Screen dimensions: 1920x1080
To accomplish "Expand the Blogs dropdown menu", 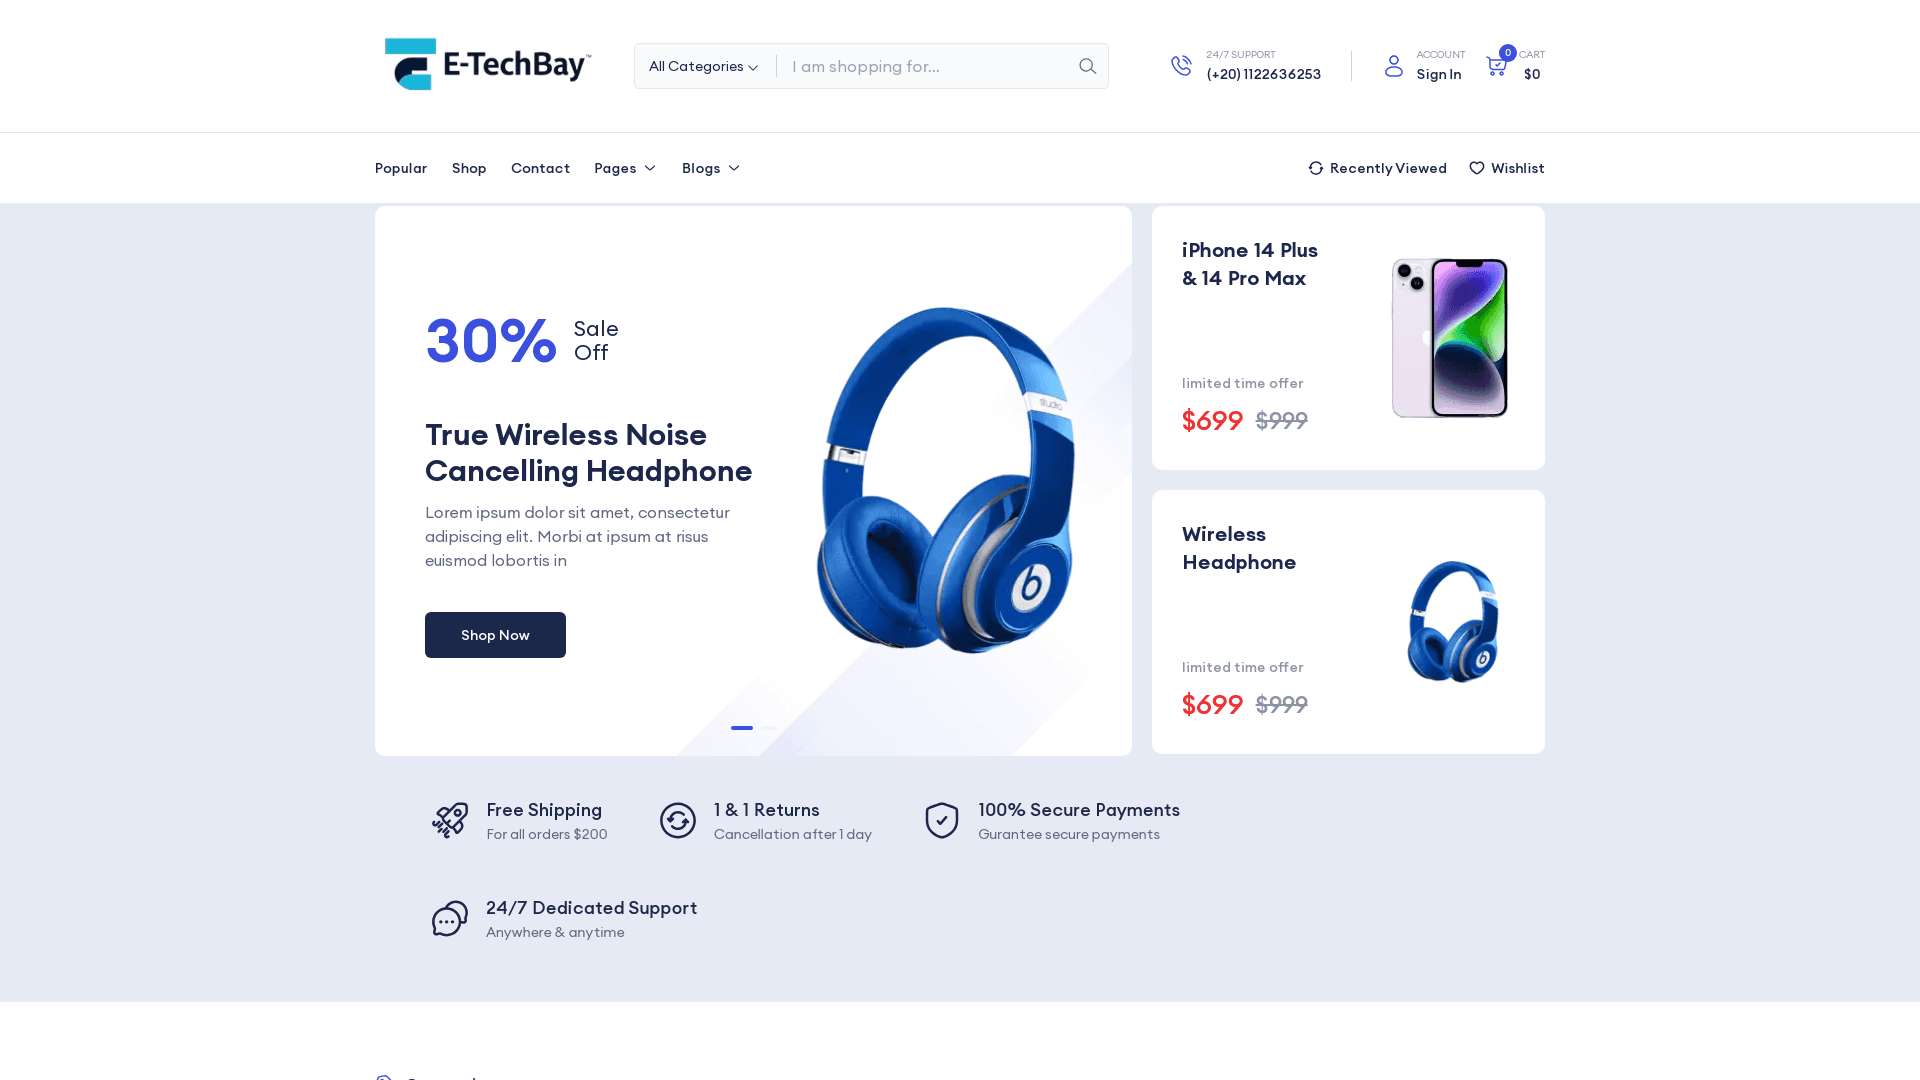I will (711, 167).
